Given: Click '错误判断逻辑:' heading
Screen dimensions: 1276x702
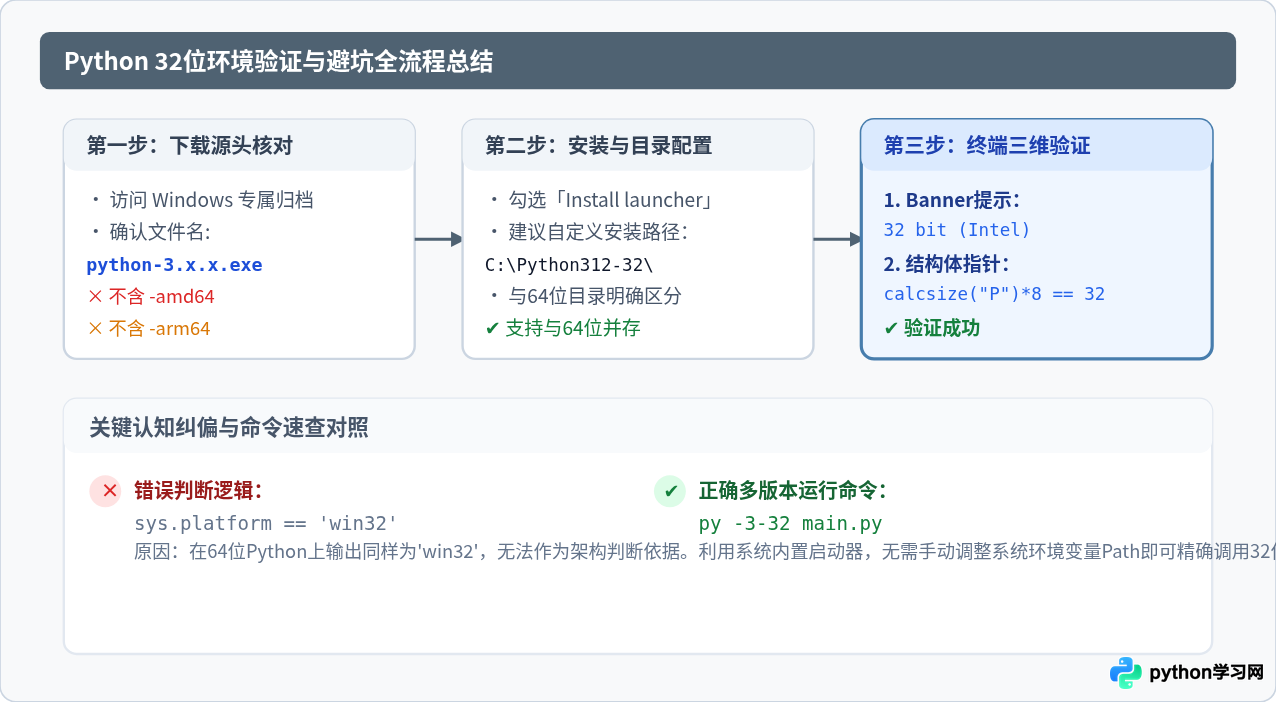Looking at the screenshot, I should 198,491.
